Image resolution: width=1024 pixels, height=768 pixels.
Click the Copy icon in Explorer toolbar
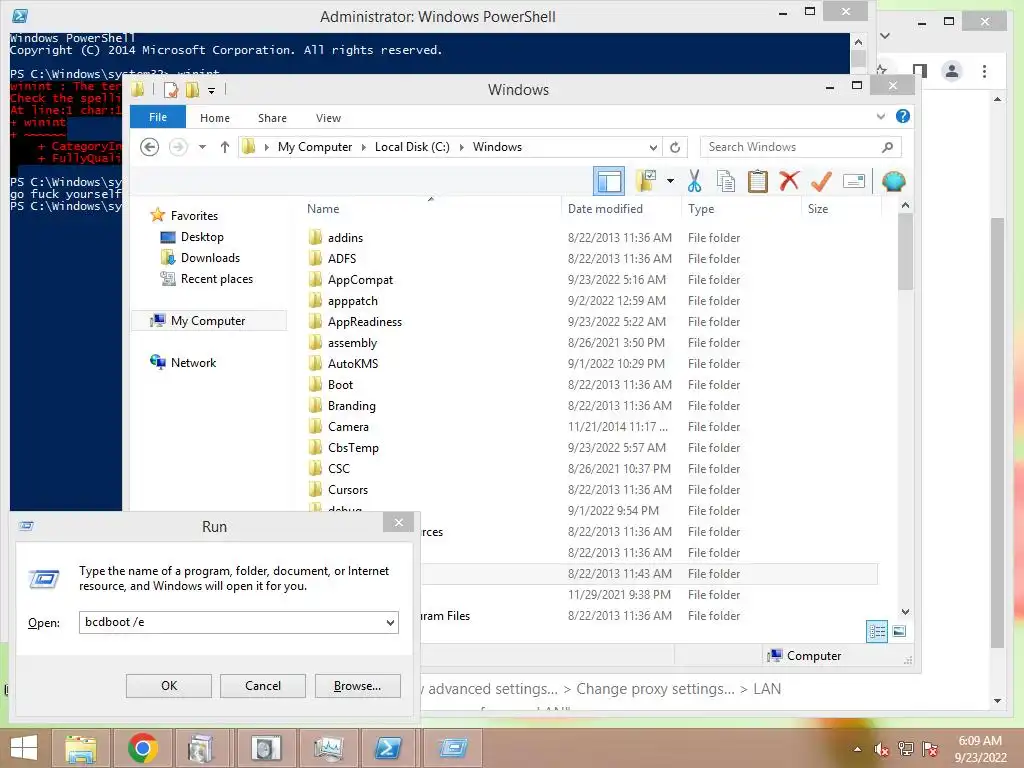pyautogui.click(x=726, y=181)
